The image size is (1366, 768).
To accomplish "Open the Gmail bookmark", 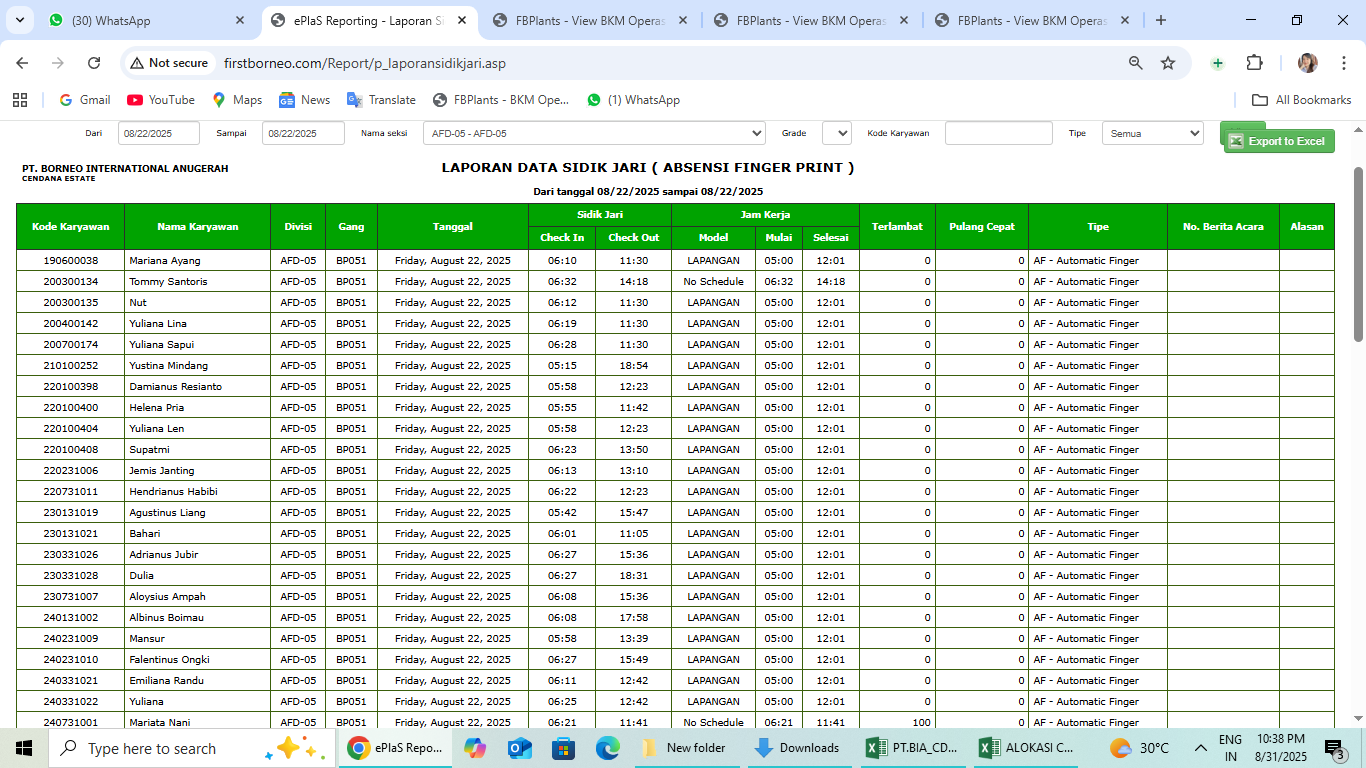I will (x=85, y=100).
